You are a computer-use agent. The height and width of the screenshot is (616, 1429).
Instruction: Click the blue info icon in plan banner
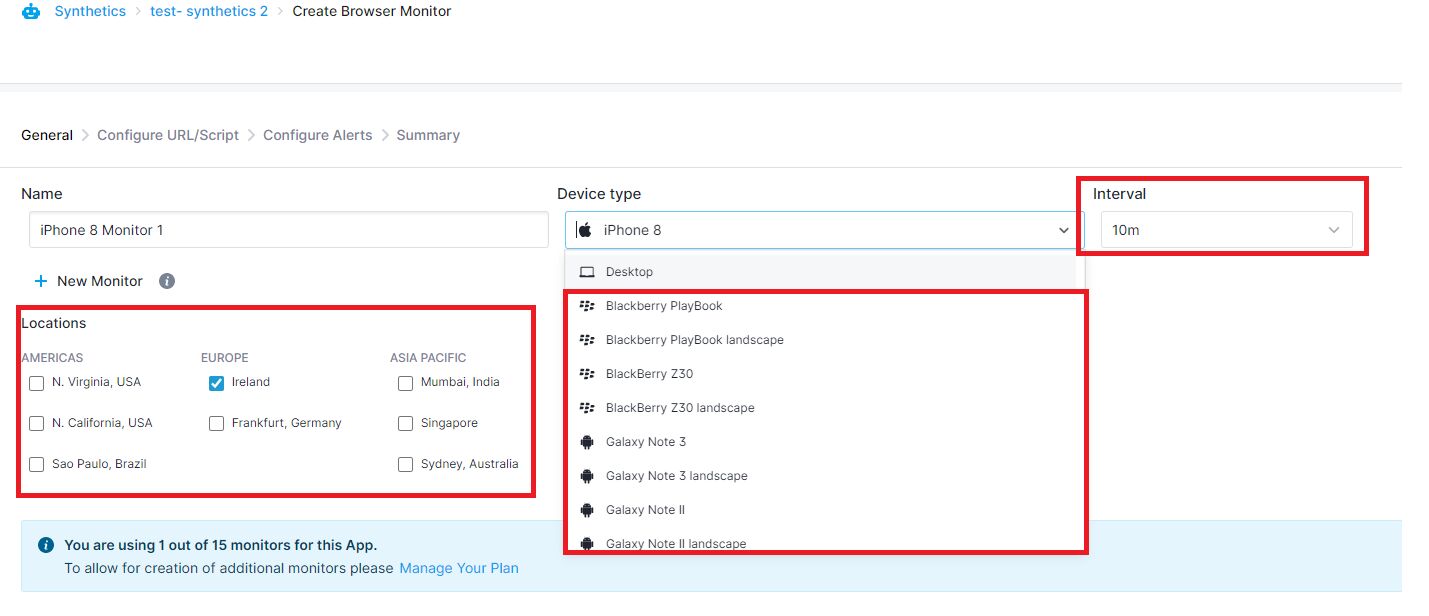click(46, 545)
